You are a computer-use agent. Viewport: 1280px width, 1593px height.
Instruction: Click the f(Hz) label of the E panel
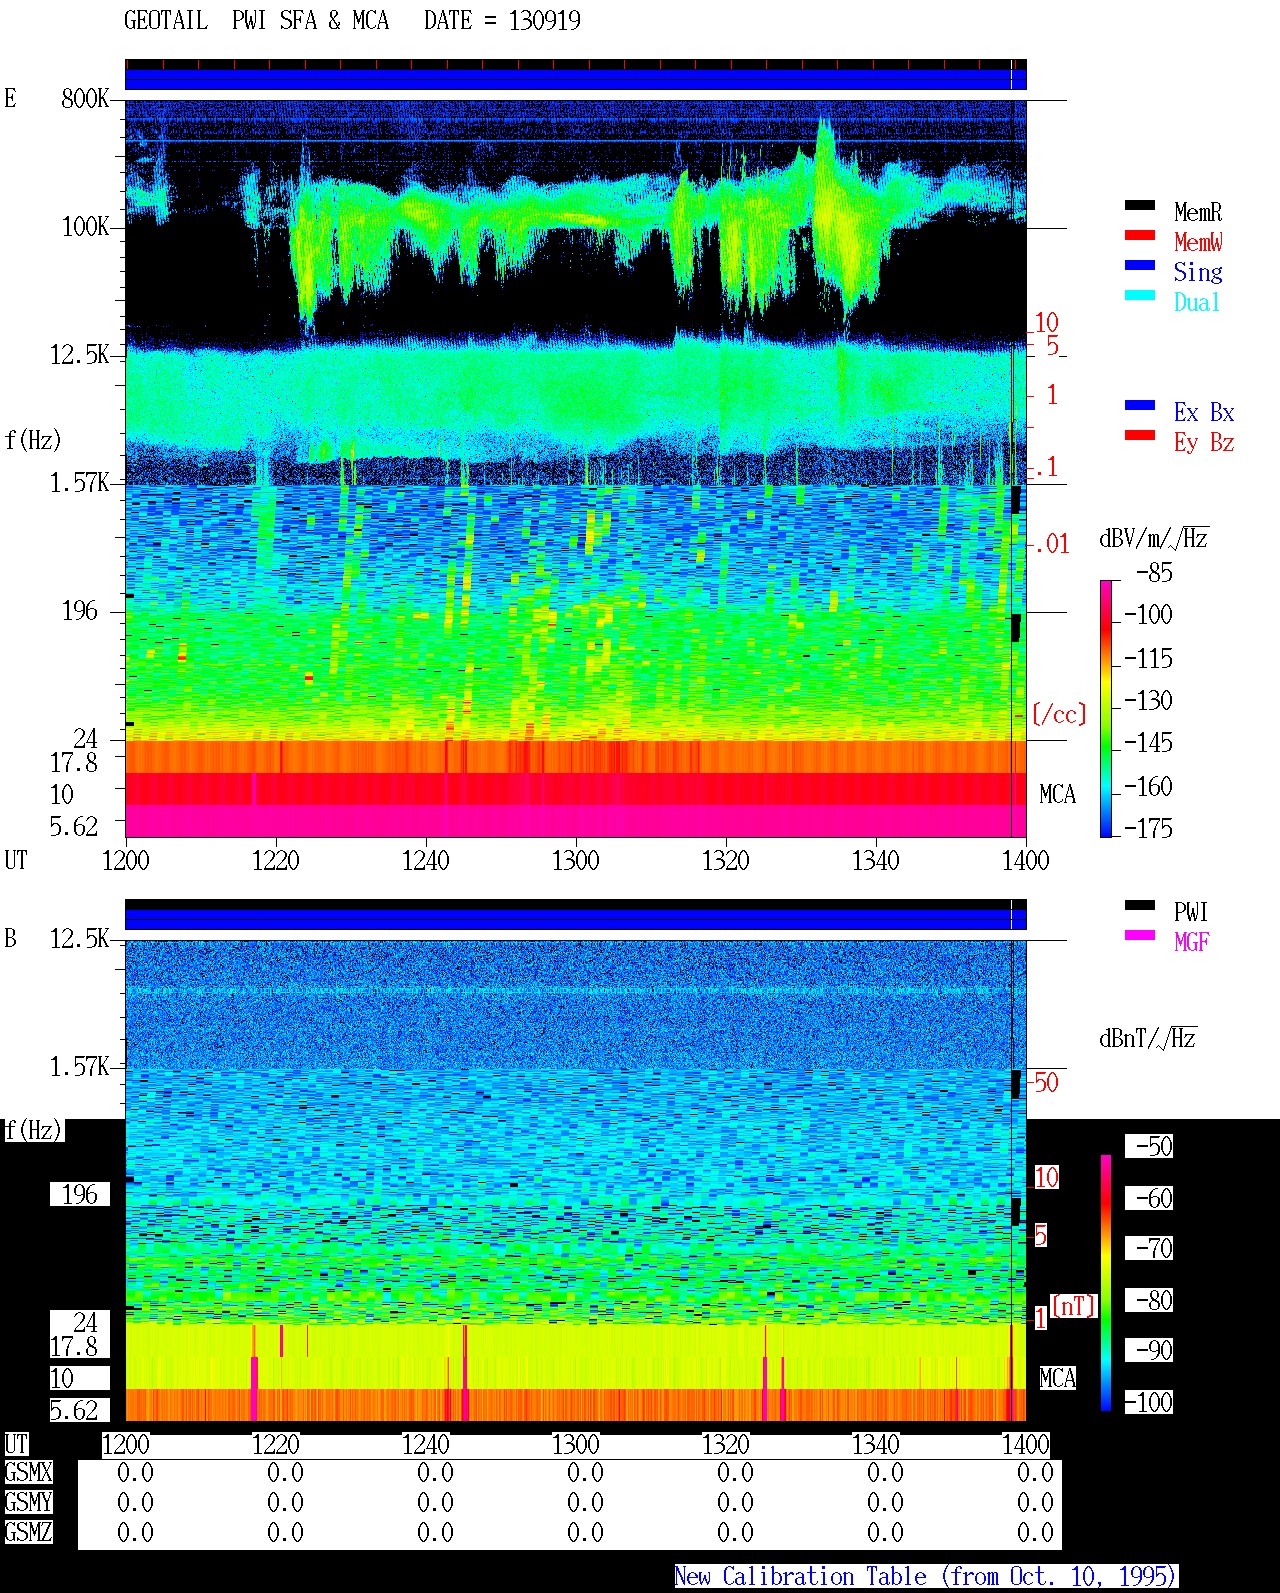[33, 441]
